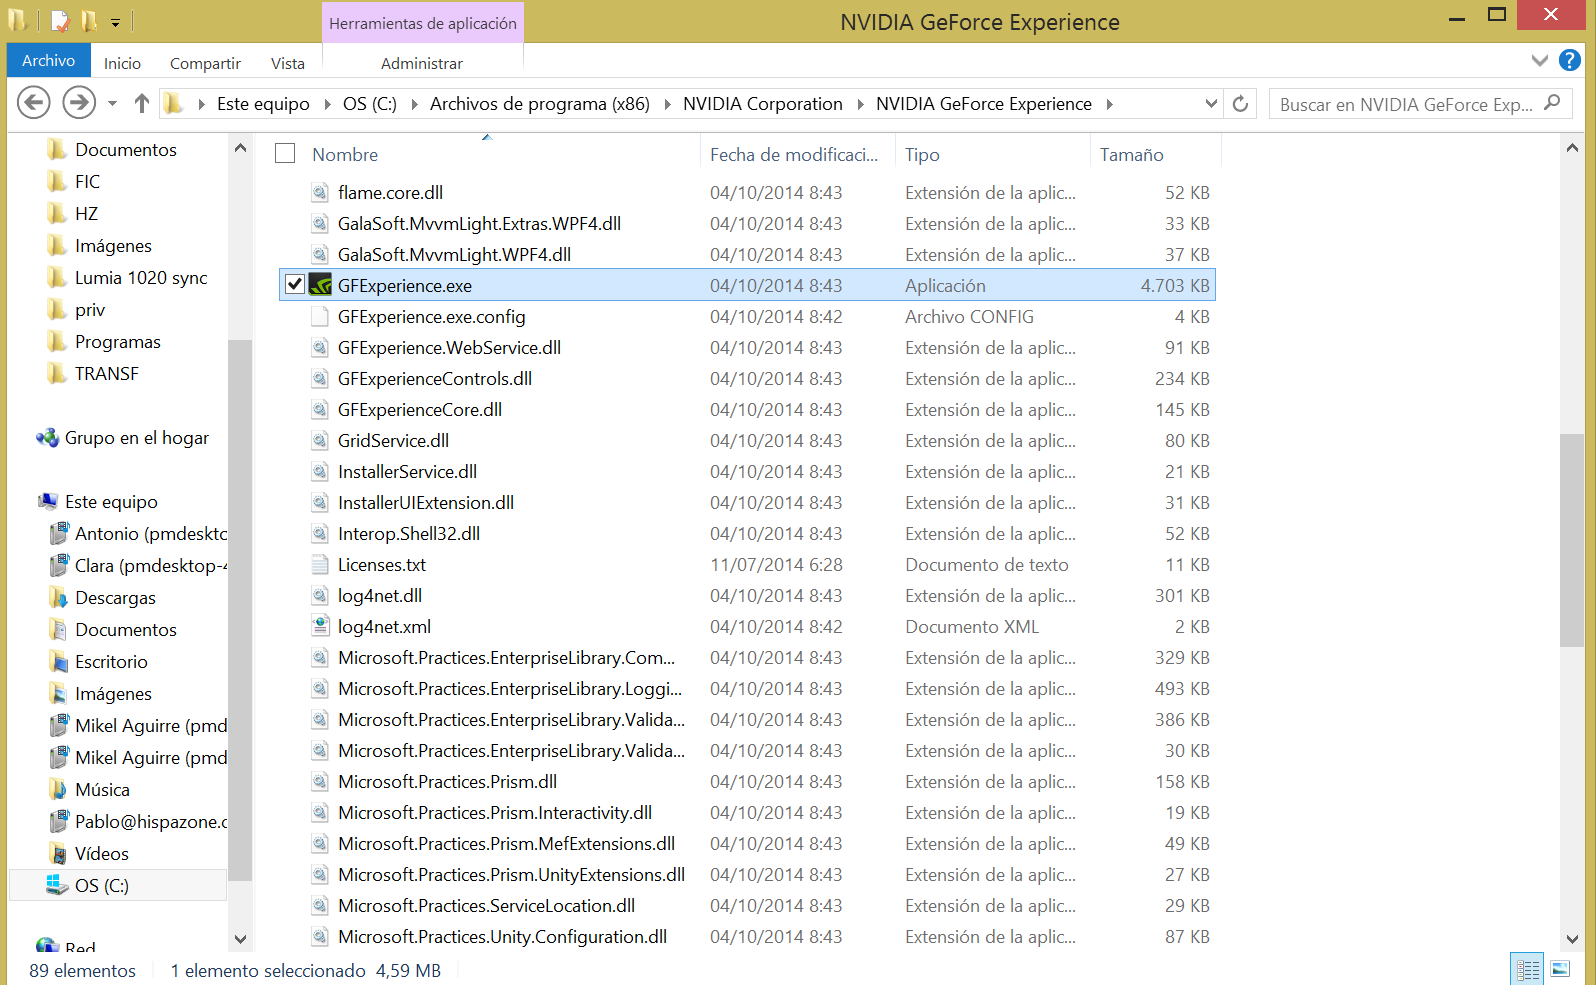Switch to details view icon
The height and width of the screenshot is (985, 1596).
click(1528, 969)
